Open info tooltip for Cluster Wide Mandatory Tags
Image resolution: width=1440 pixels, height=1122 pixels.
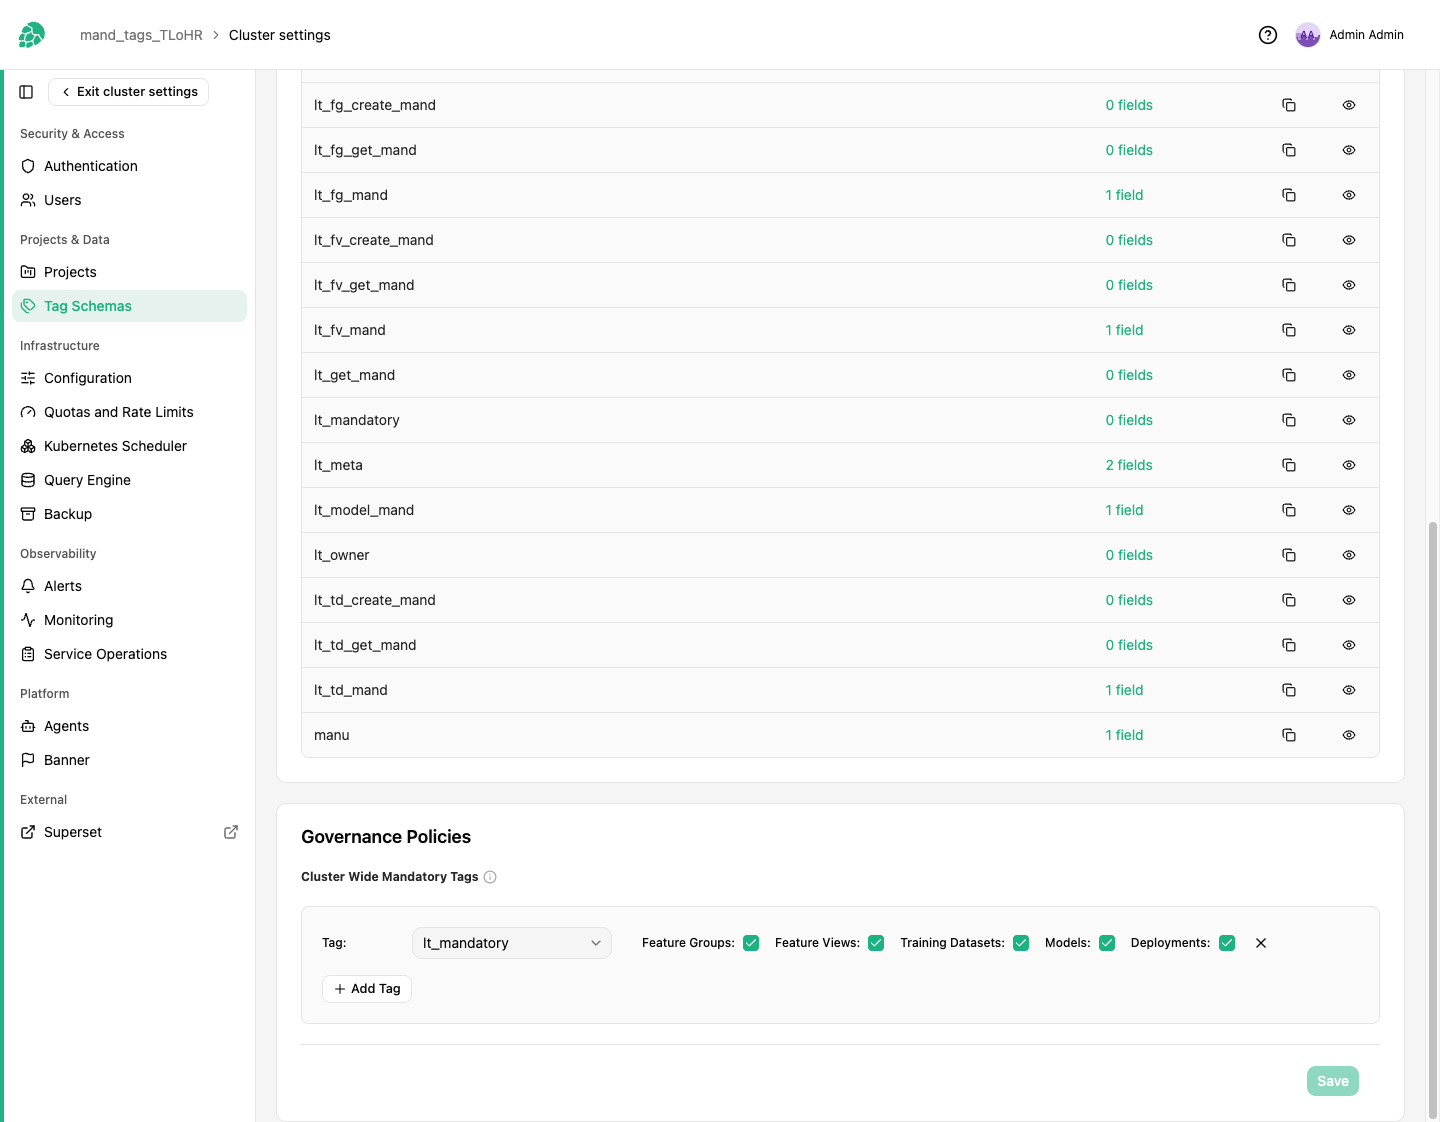(x=490, y=877)
